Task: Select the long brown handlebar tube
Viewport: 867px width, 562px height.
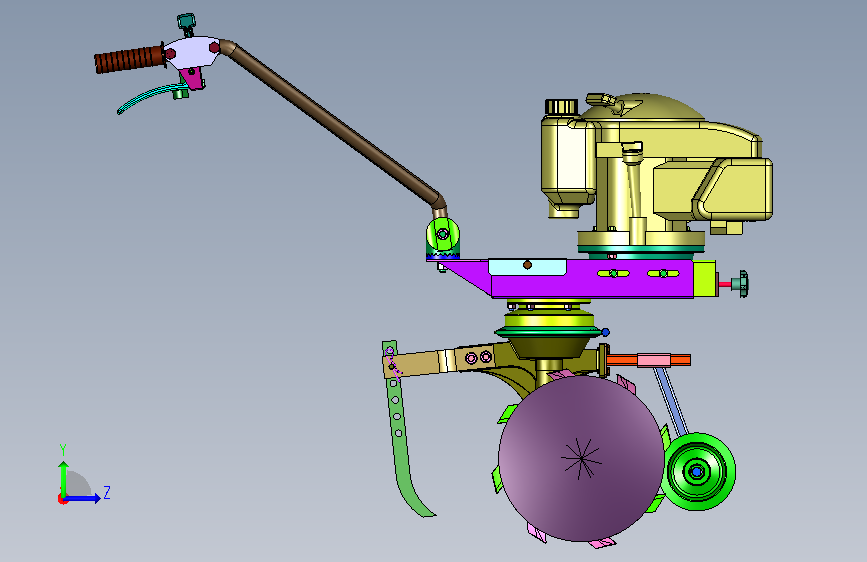Action: 333,124
